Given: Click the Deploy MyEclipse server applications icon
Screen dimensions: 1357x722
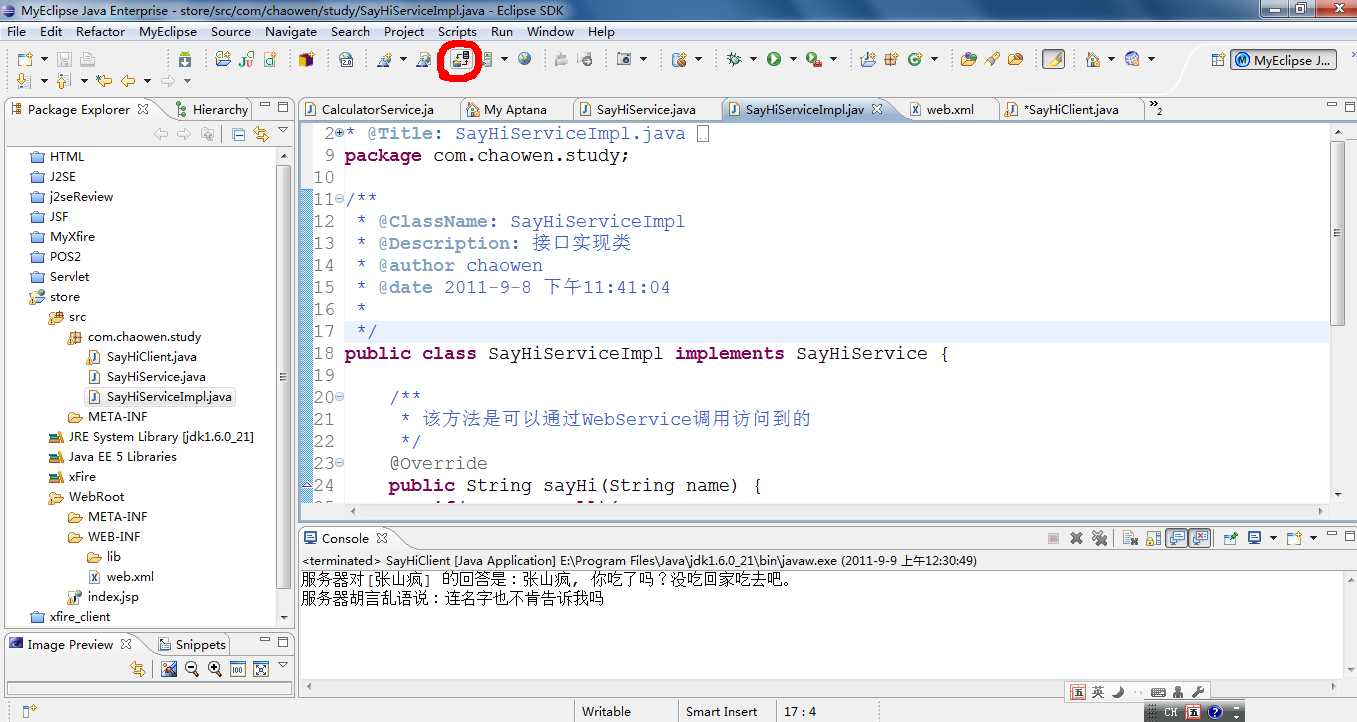Looking at the screenshot, I should (x=461, y=60).
